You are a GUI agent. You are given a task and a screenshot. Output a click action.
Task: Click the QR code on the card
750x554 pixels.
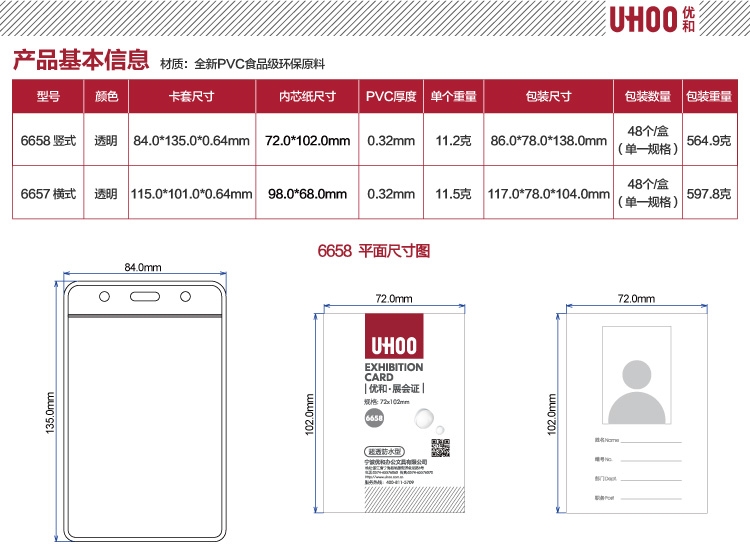point(441,448)
